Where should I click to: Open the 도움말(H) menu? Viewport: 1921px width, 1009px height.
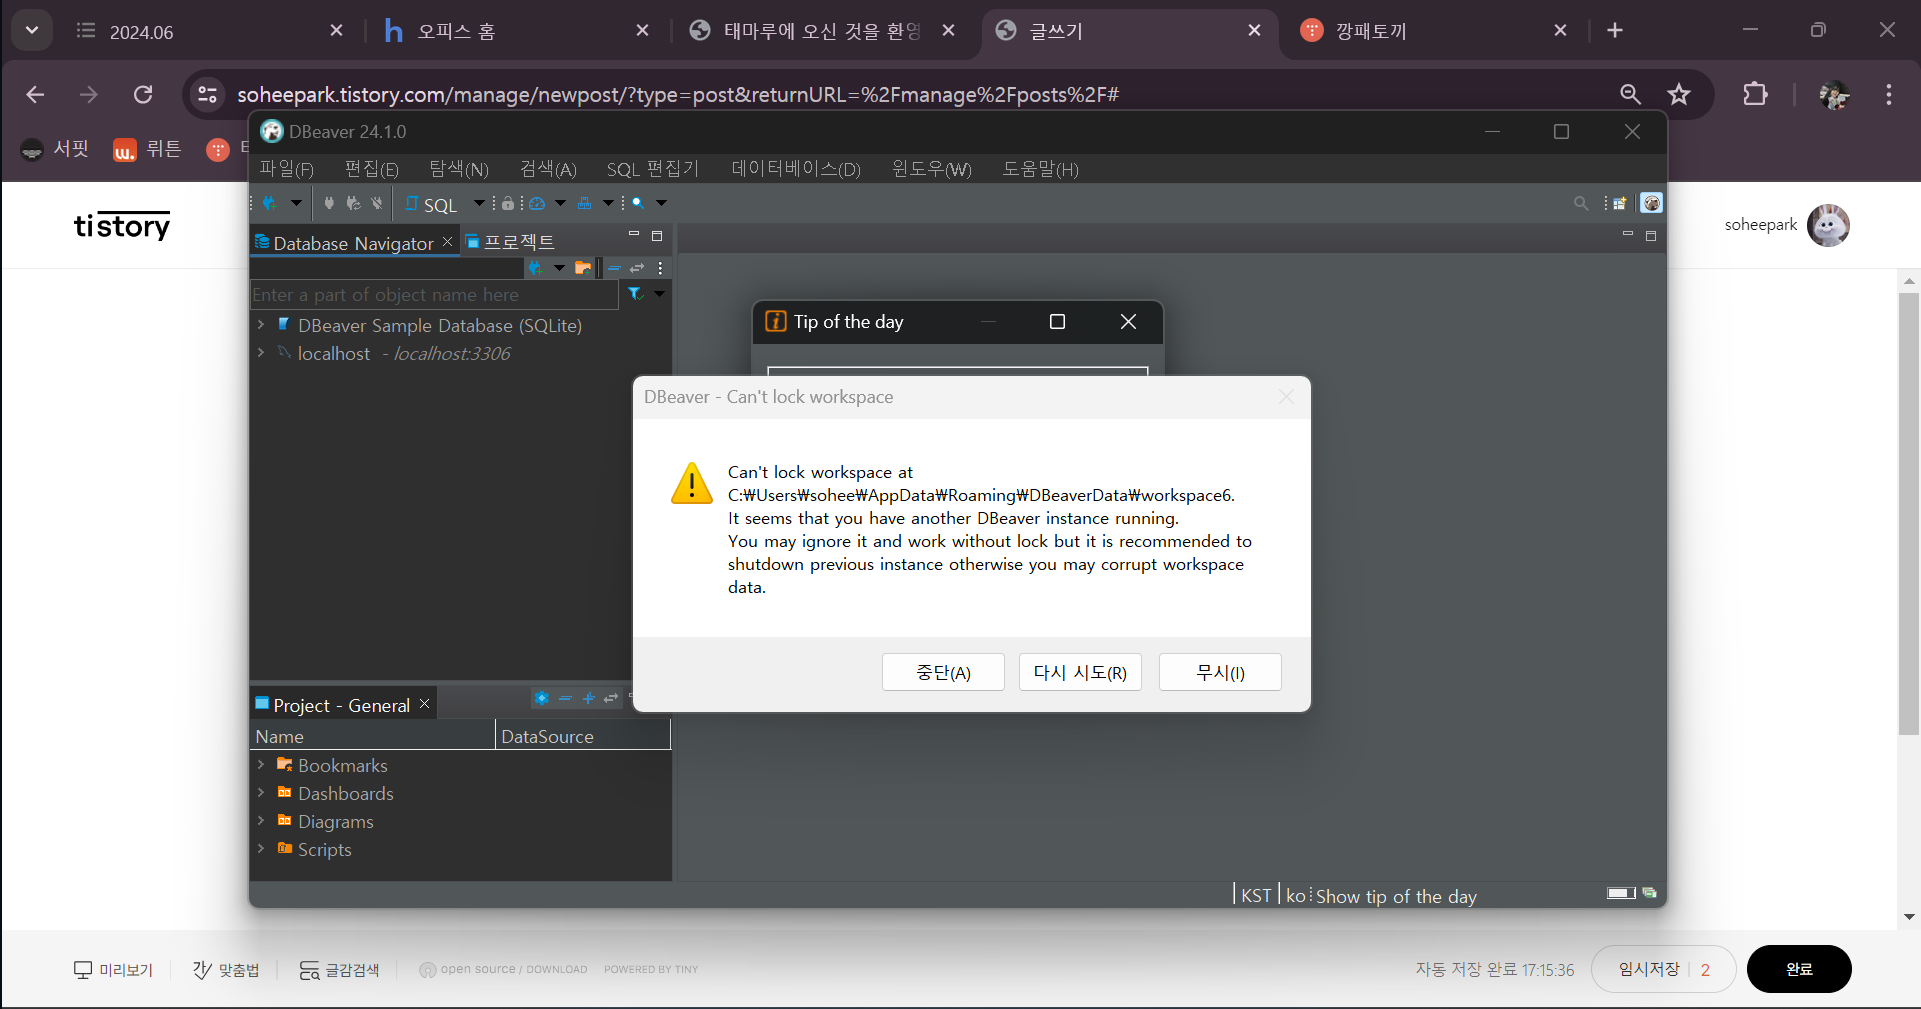click(1041, 169)
